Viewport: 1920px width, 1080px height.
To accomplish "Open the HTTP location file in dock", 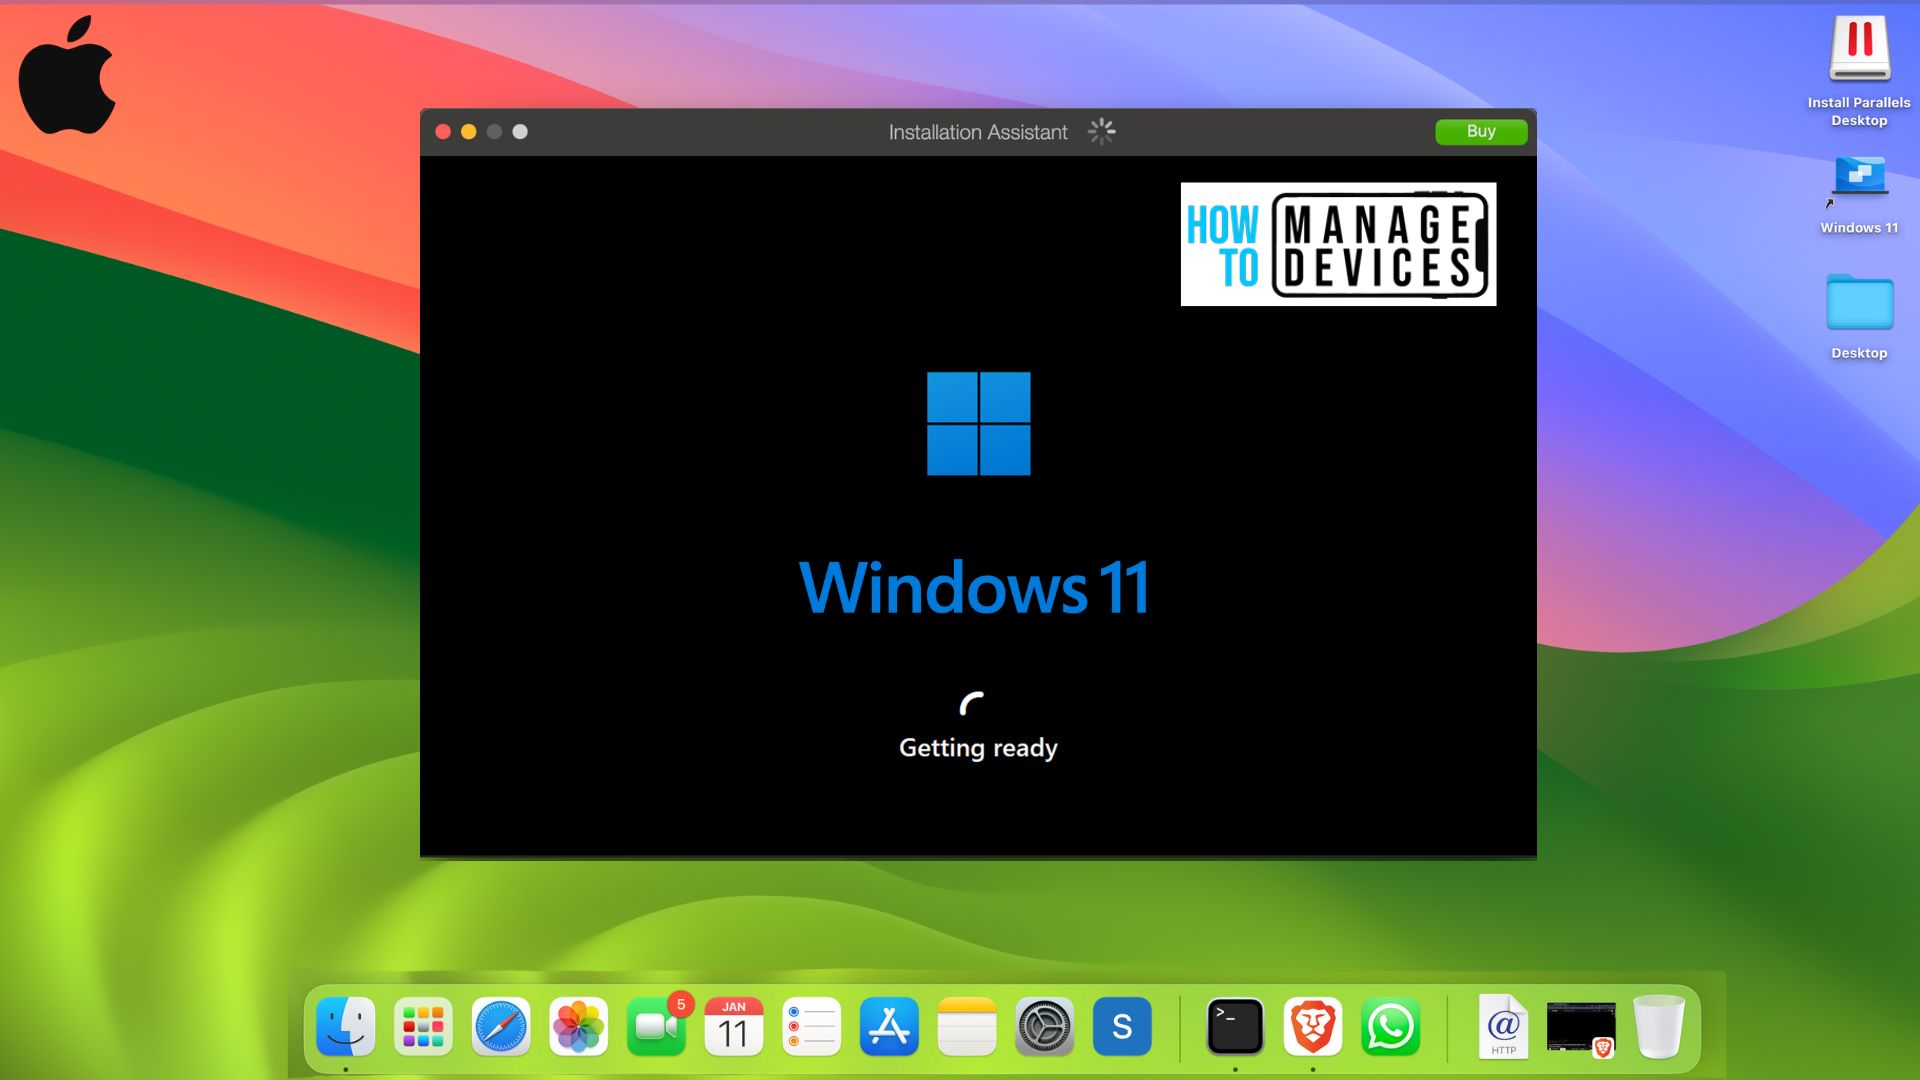I will [x=1503, y=1027].
